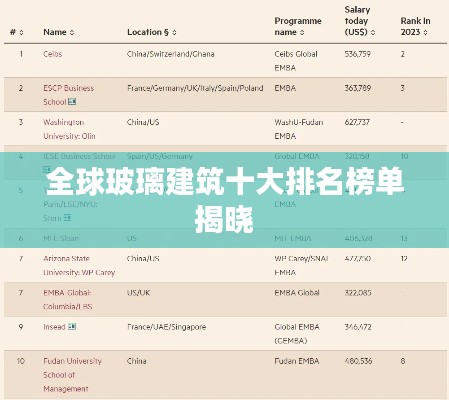The height and width of the screenshot is (400, 449).
Task: Select position number 2 in ESCP row
Action: [x=21, y=88]
